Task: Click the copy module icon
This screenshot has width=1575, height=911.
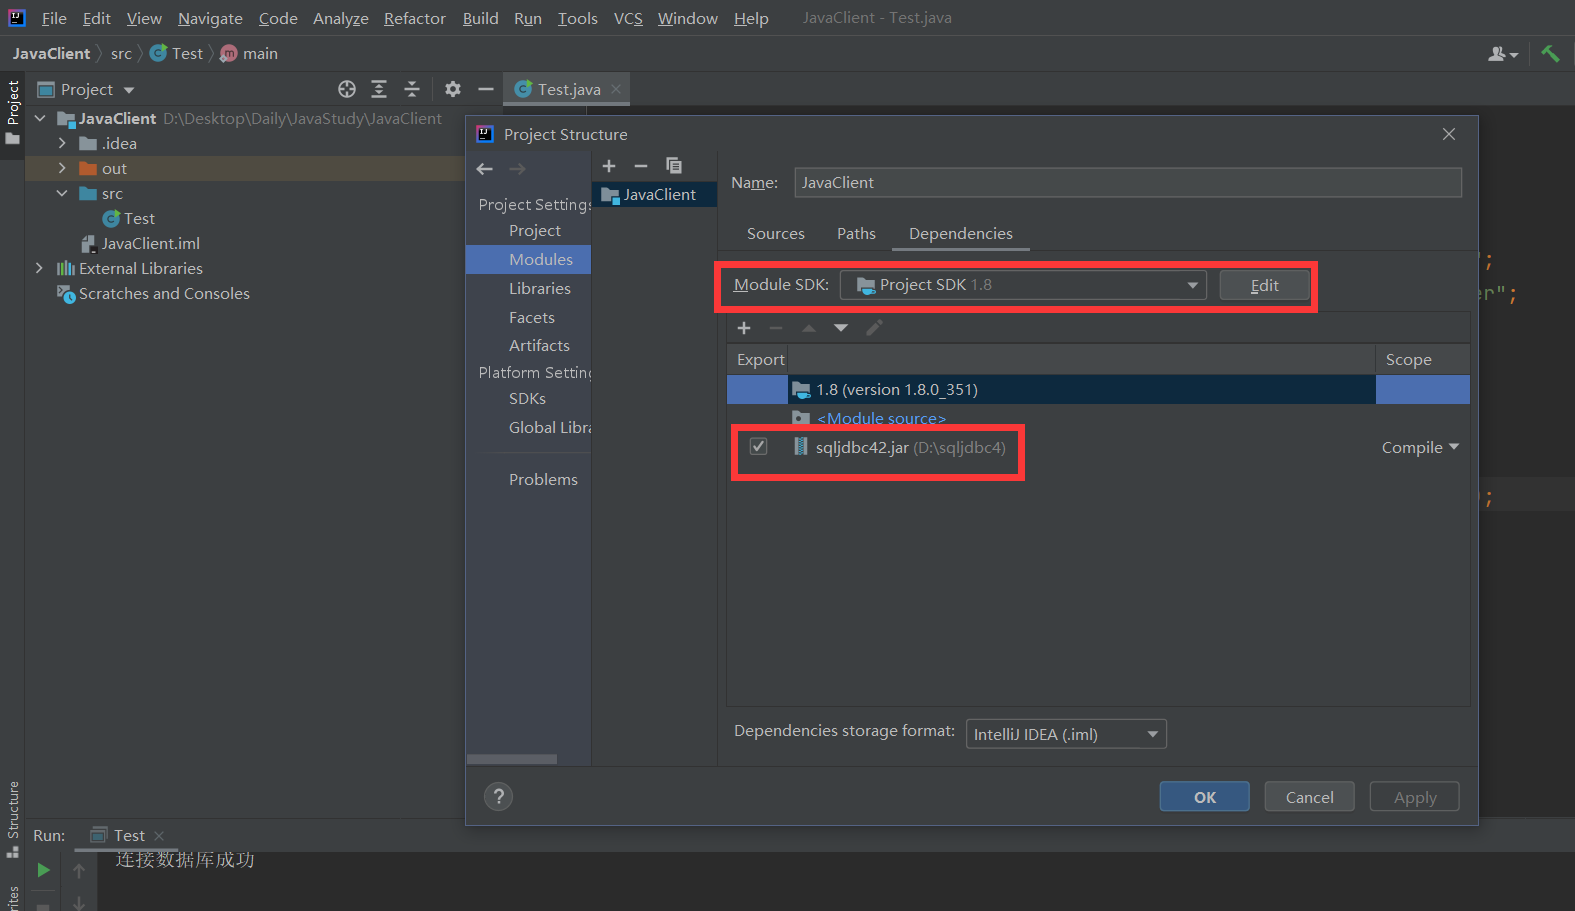Action: tap(674, 166)
